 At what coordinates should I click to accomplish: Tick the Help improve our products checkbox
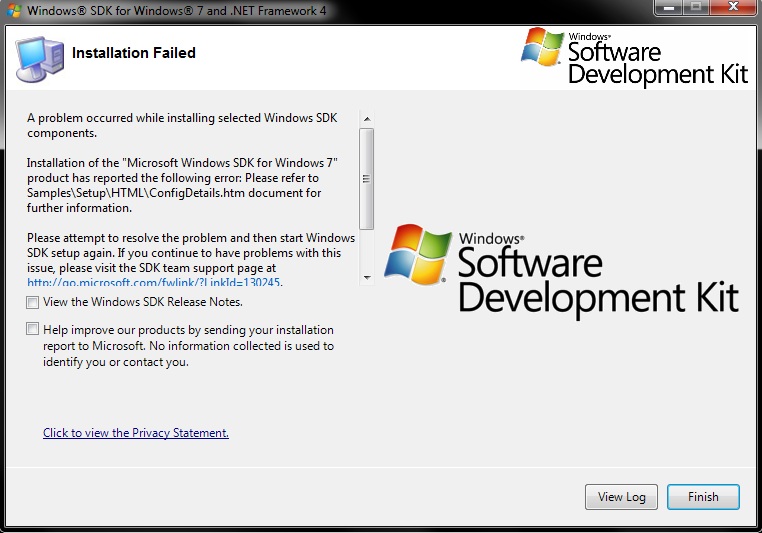[33, 329]
